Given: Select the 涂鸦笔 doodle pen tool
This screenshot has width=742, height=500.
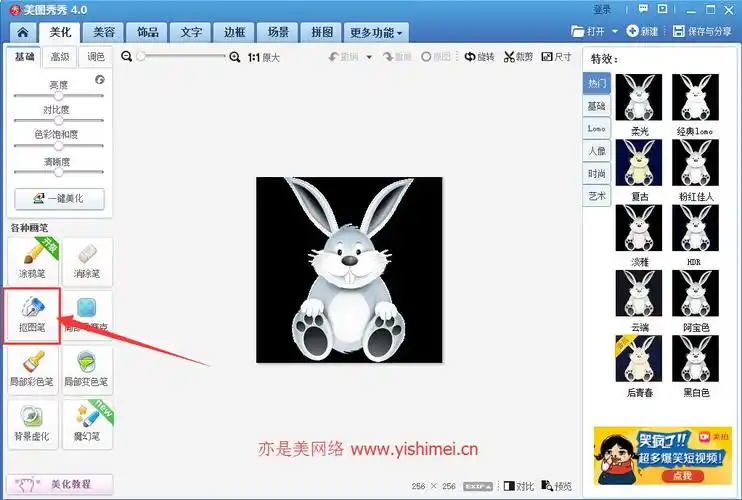Looking at the screenshot, I should [32, 259].
